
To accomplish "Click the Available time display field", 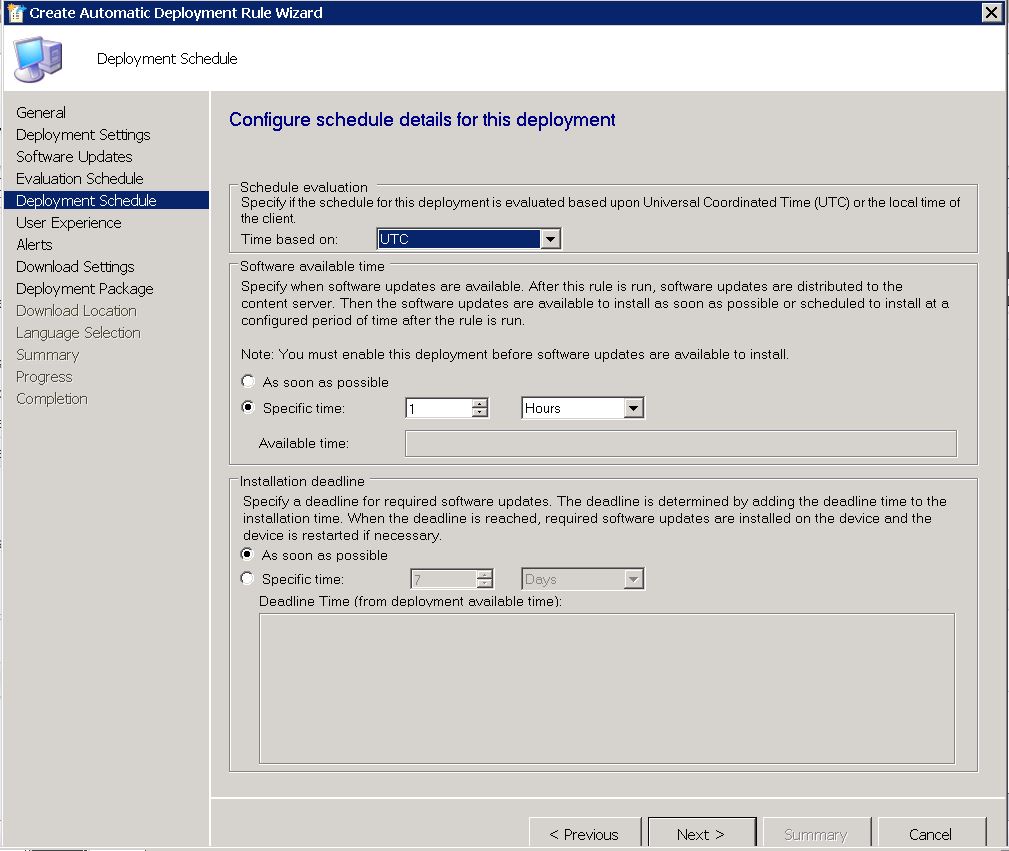I will (x=681, y=444).
